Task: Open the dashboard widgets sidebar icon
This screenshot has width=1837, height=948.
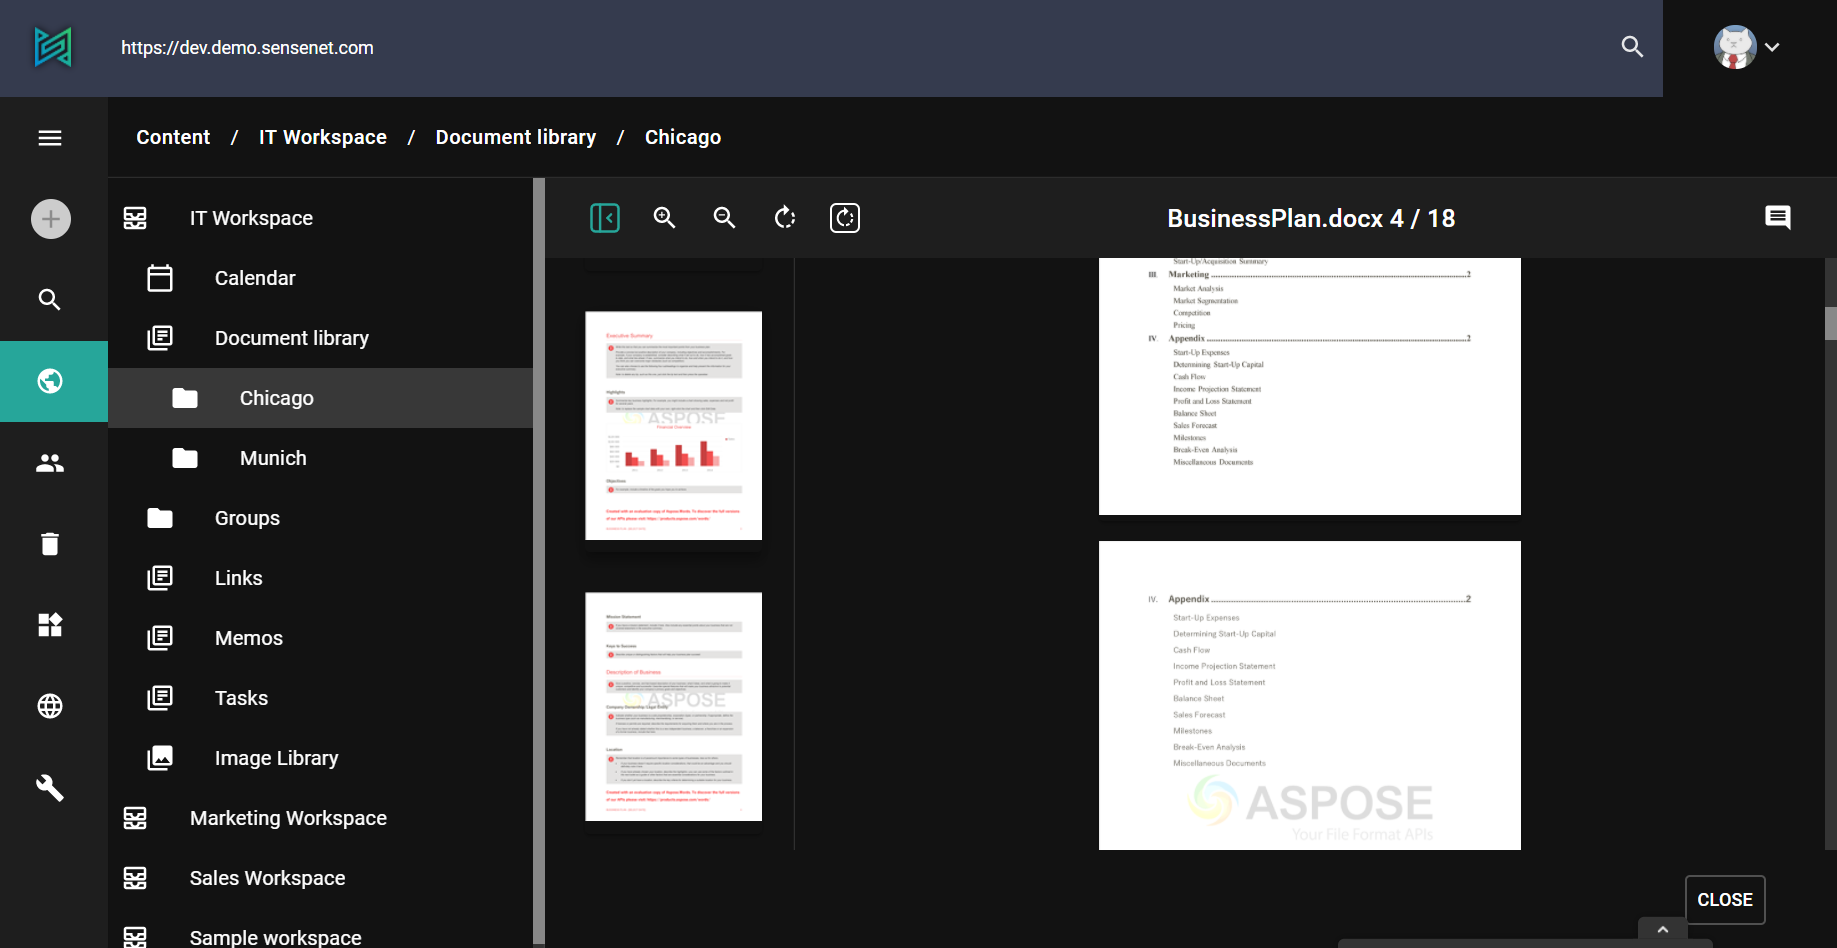Action: click(x=50, y=625)
